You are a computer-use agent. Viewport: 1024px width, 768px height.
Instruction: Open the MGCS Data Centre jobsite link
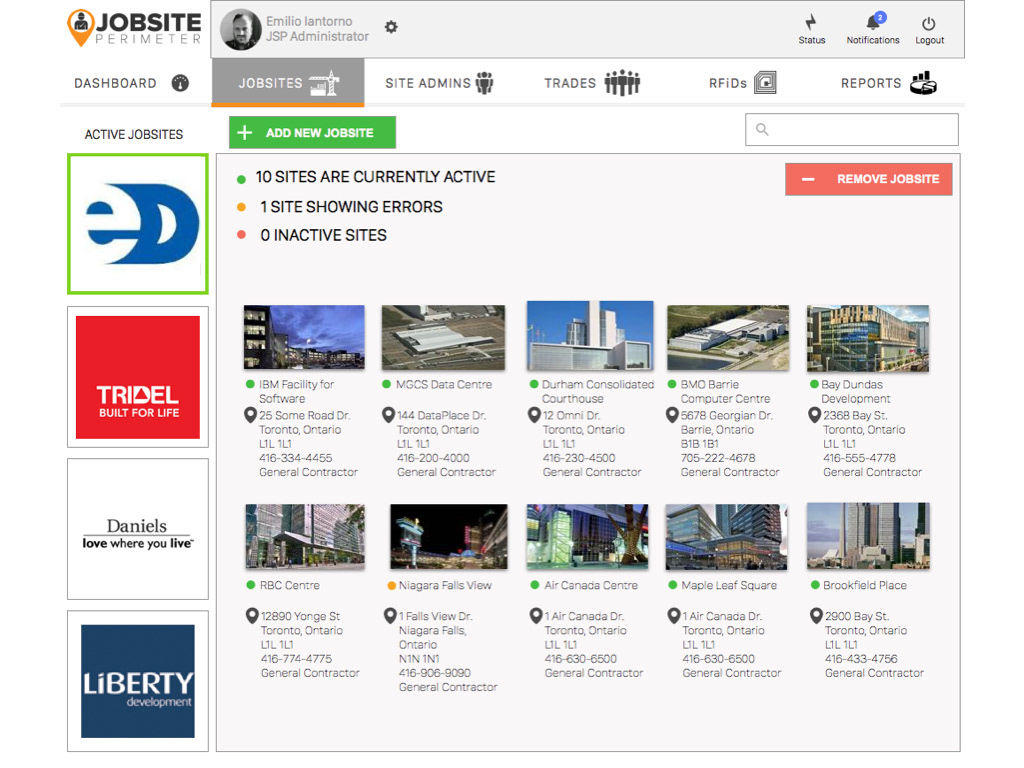pos(444,385)
